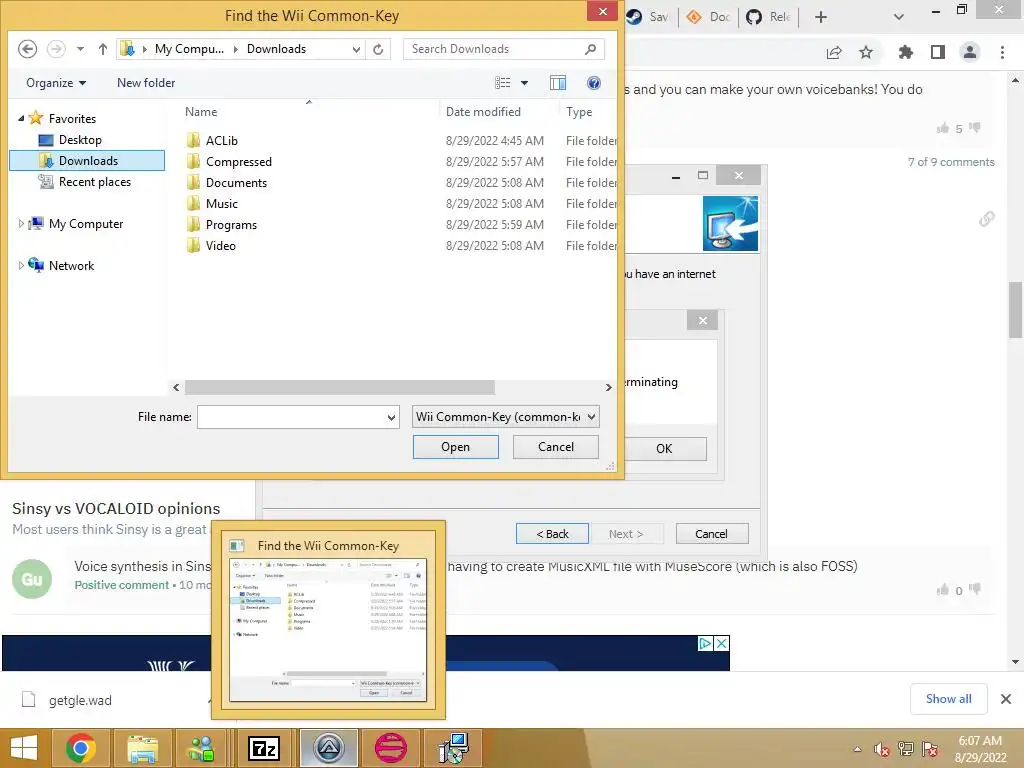1024x768 pixels.
Task: Click in the Search Downloads box
Action: 493,49
